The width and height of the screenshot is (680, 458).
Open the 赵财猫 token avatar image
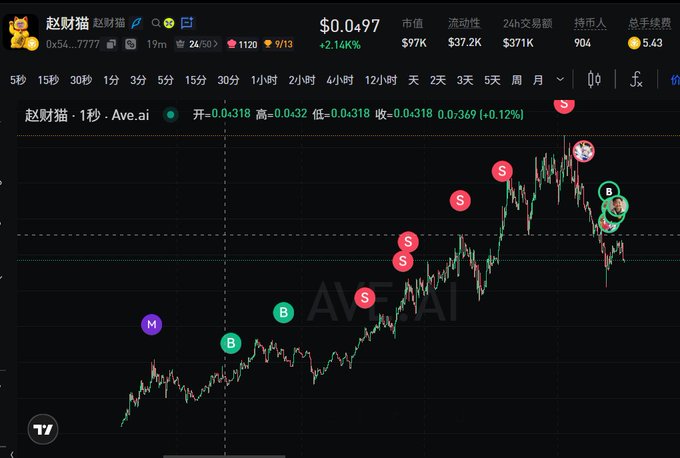coord(20,32)
